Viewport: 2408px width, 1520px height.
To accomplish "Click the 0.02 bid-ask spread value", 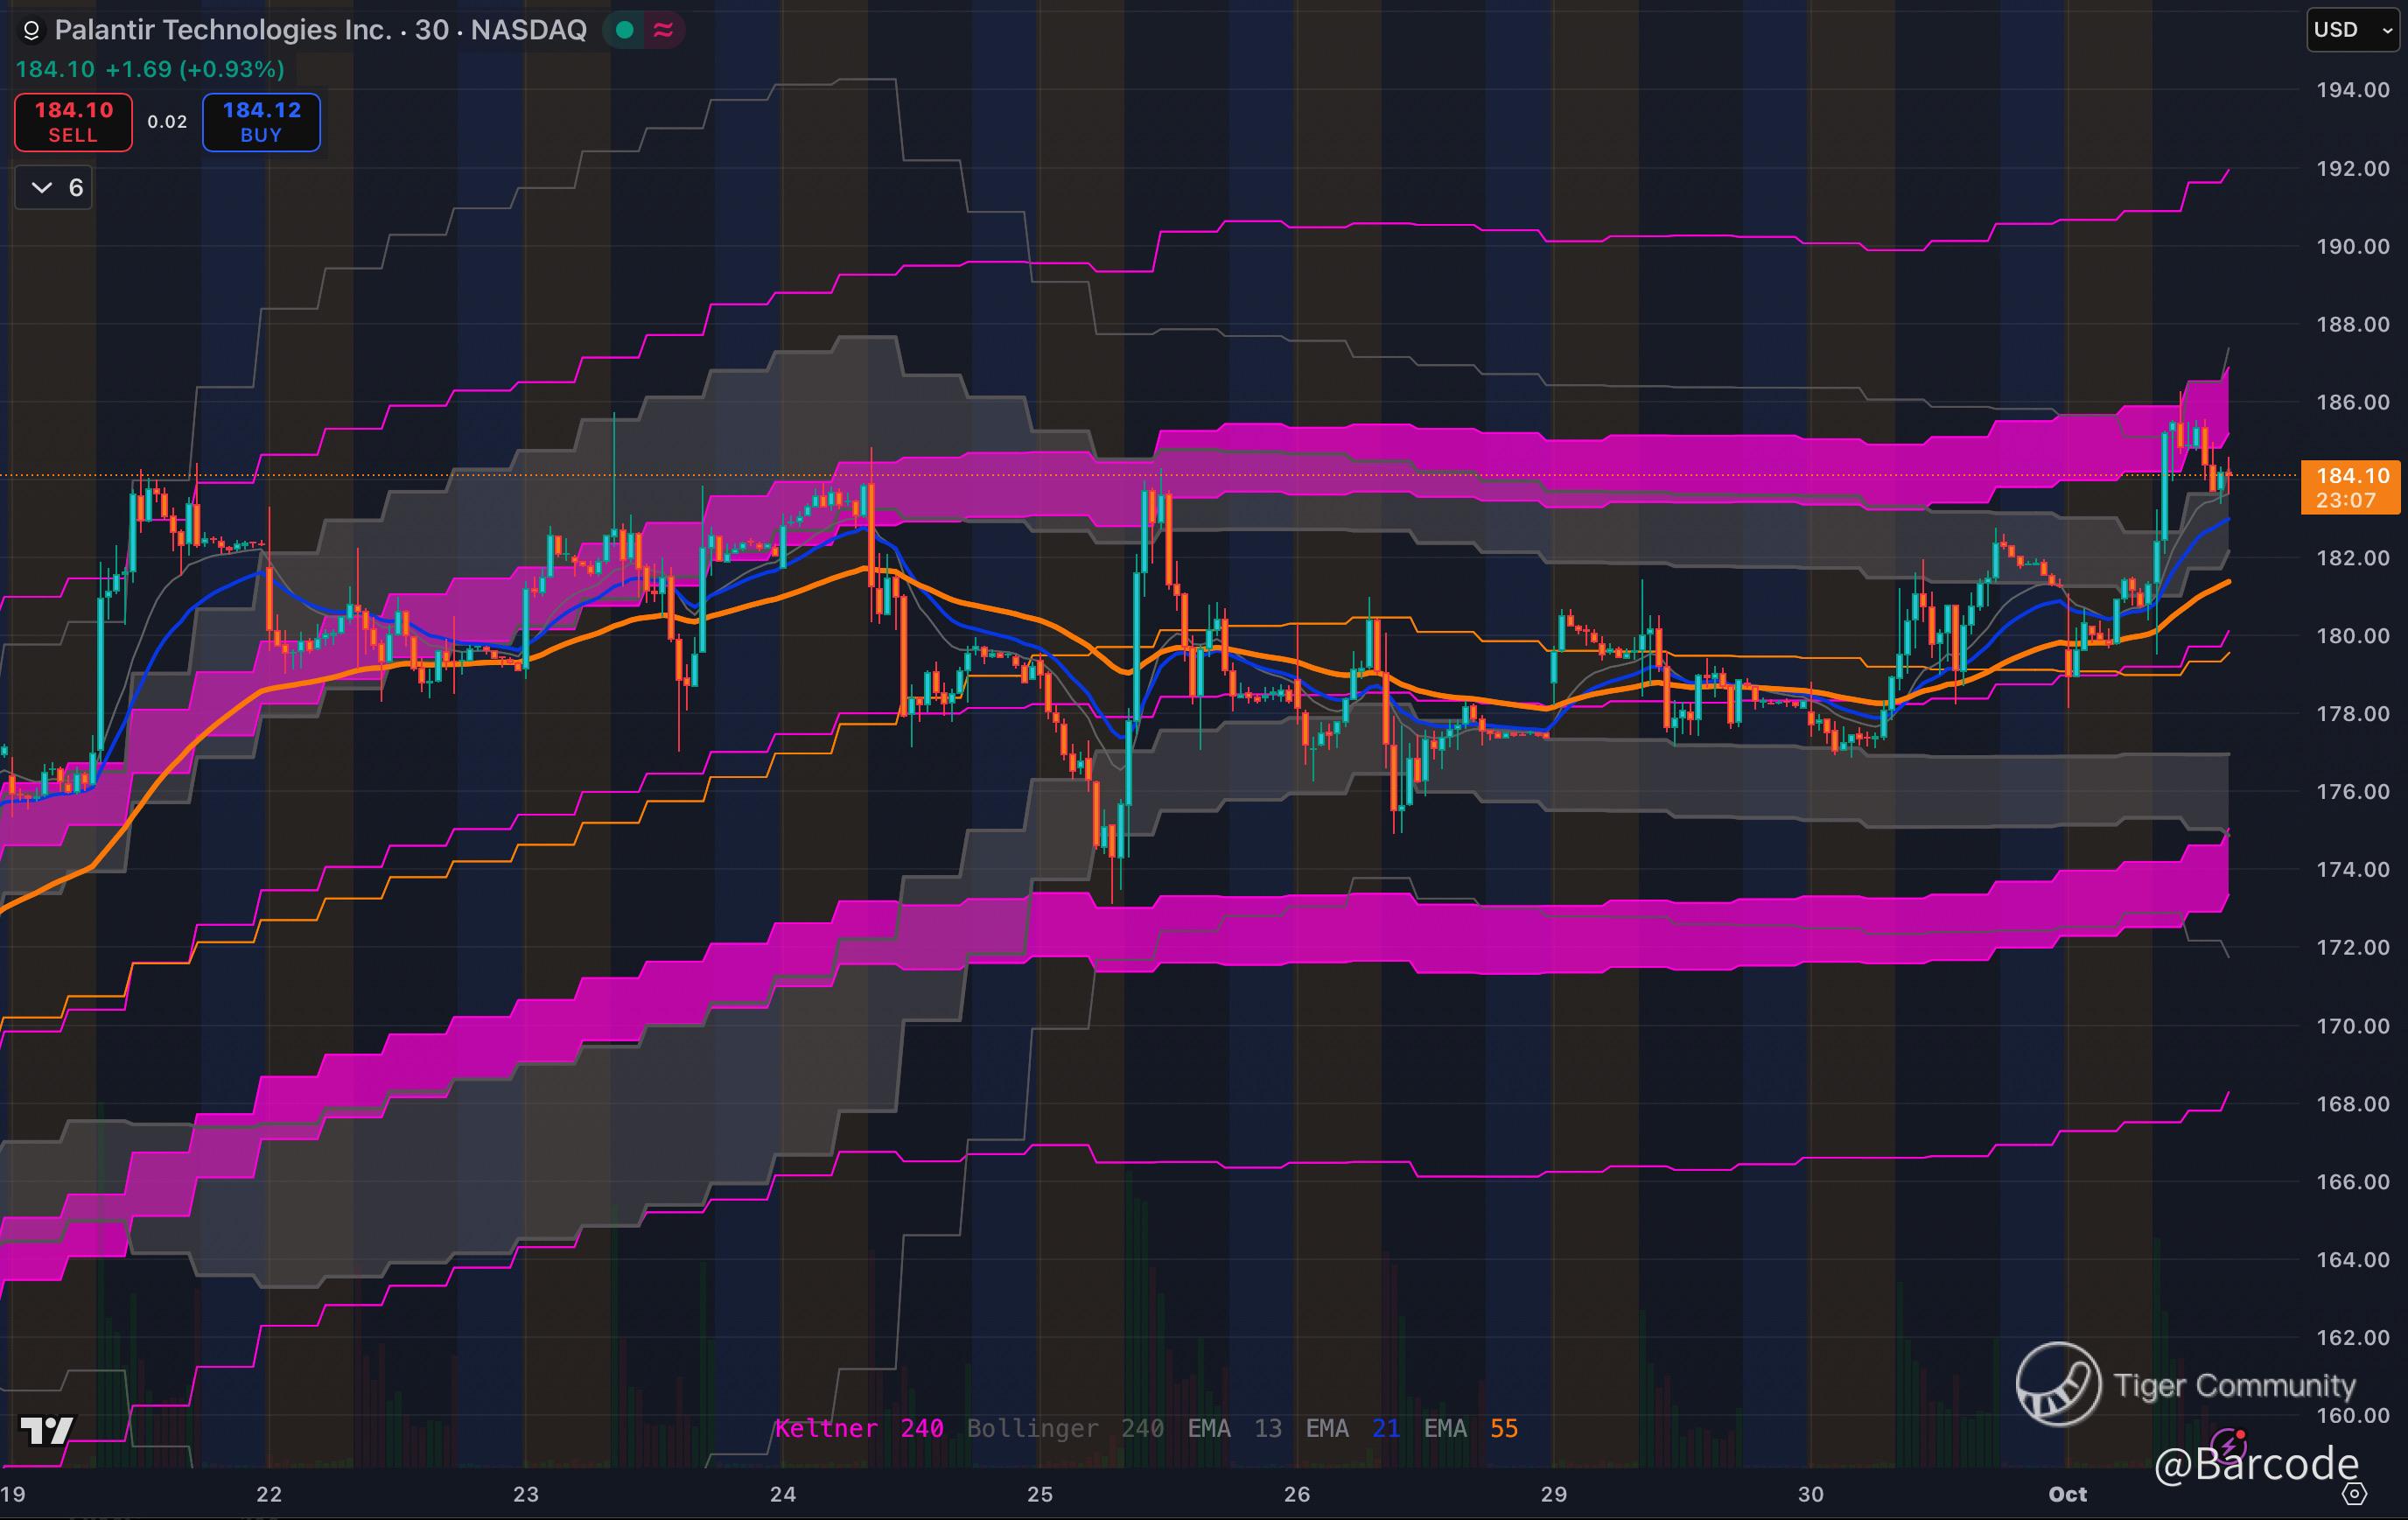I will 167,122.
